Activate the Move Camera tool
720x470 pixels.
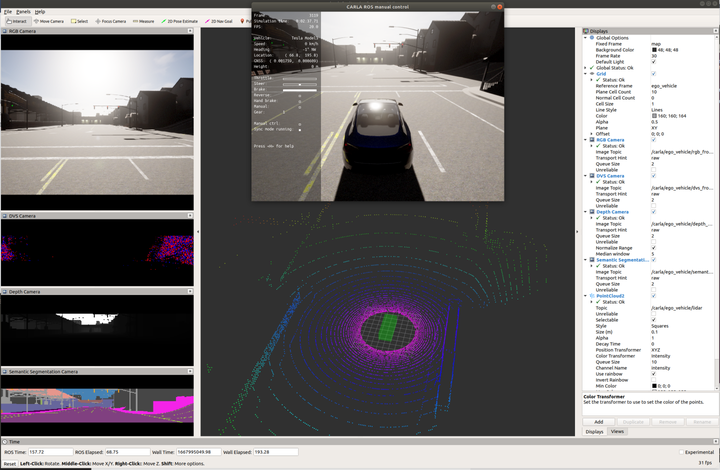tap(48, 20)
